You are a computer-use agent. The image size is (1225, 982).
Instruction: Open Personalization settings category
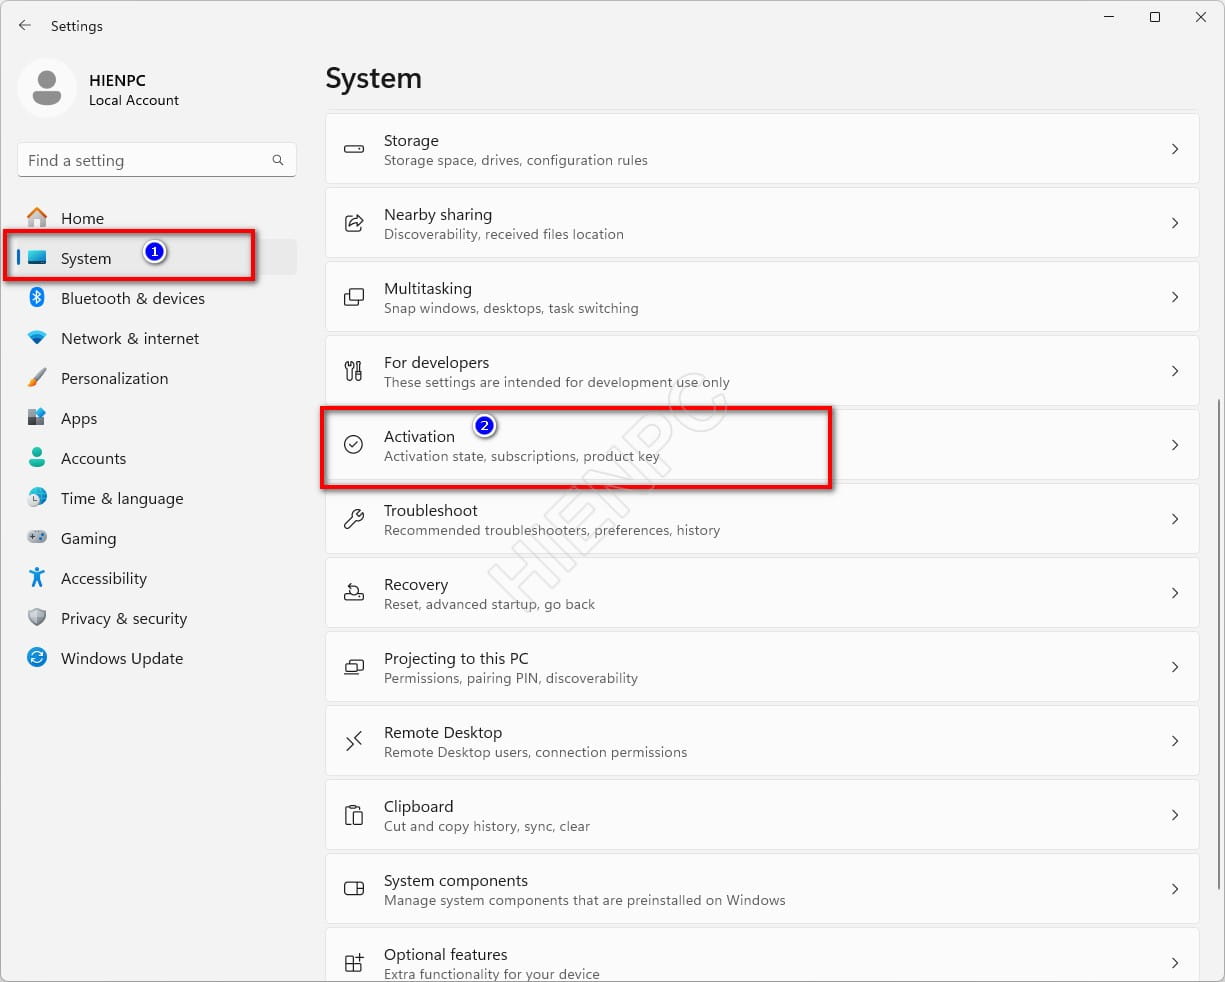pyautogui.click(x=157, y=377)
